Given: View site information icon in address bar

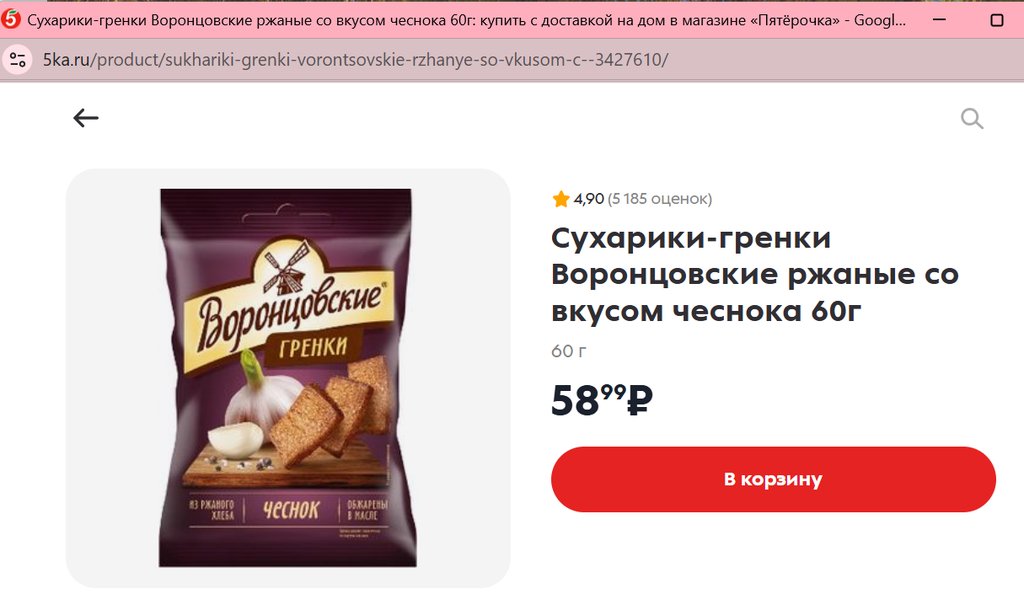Looking at the screenshot, I should 18,60.
